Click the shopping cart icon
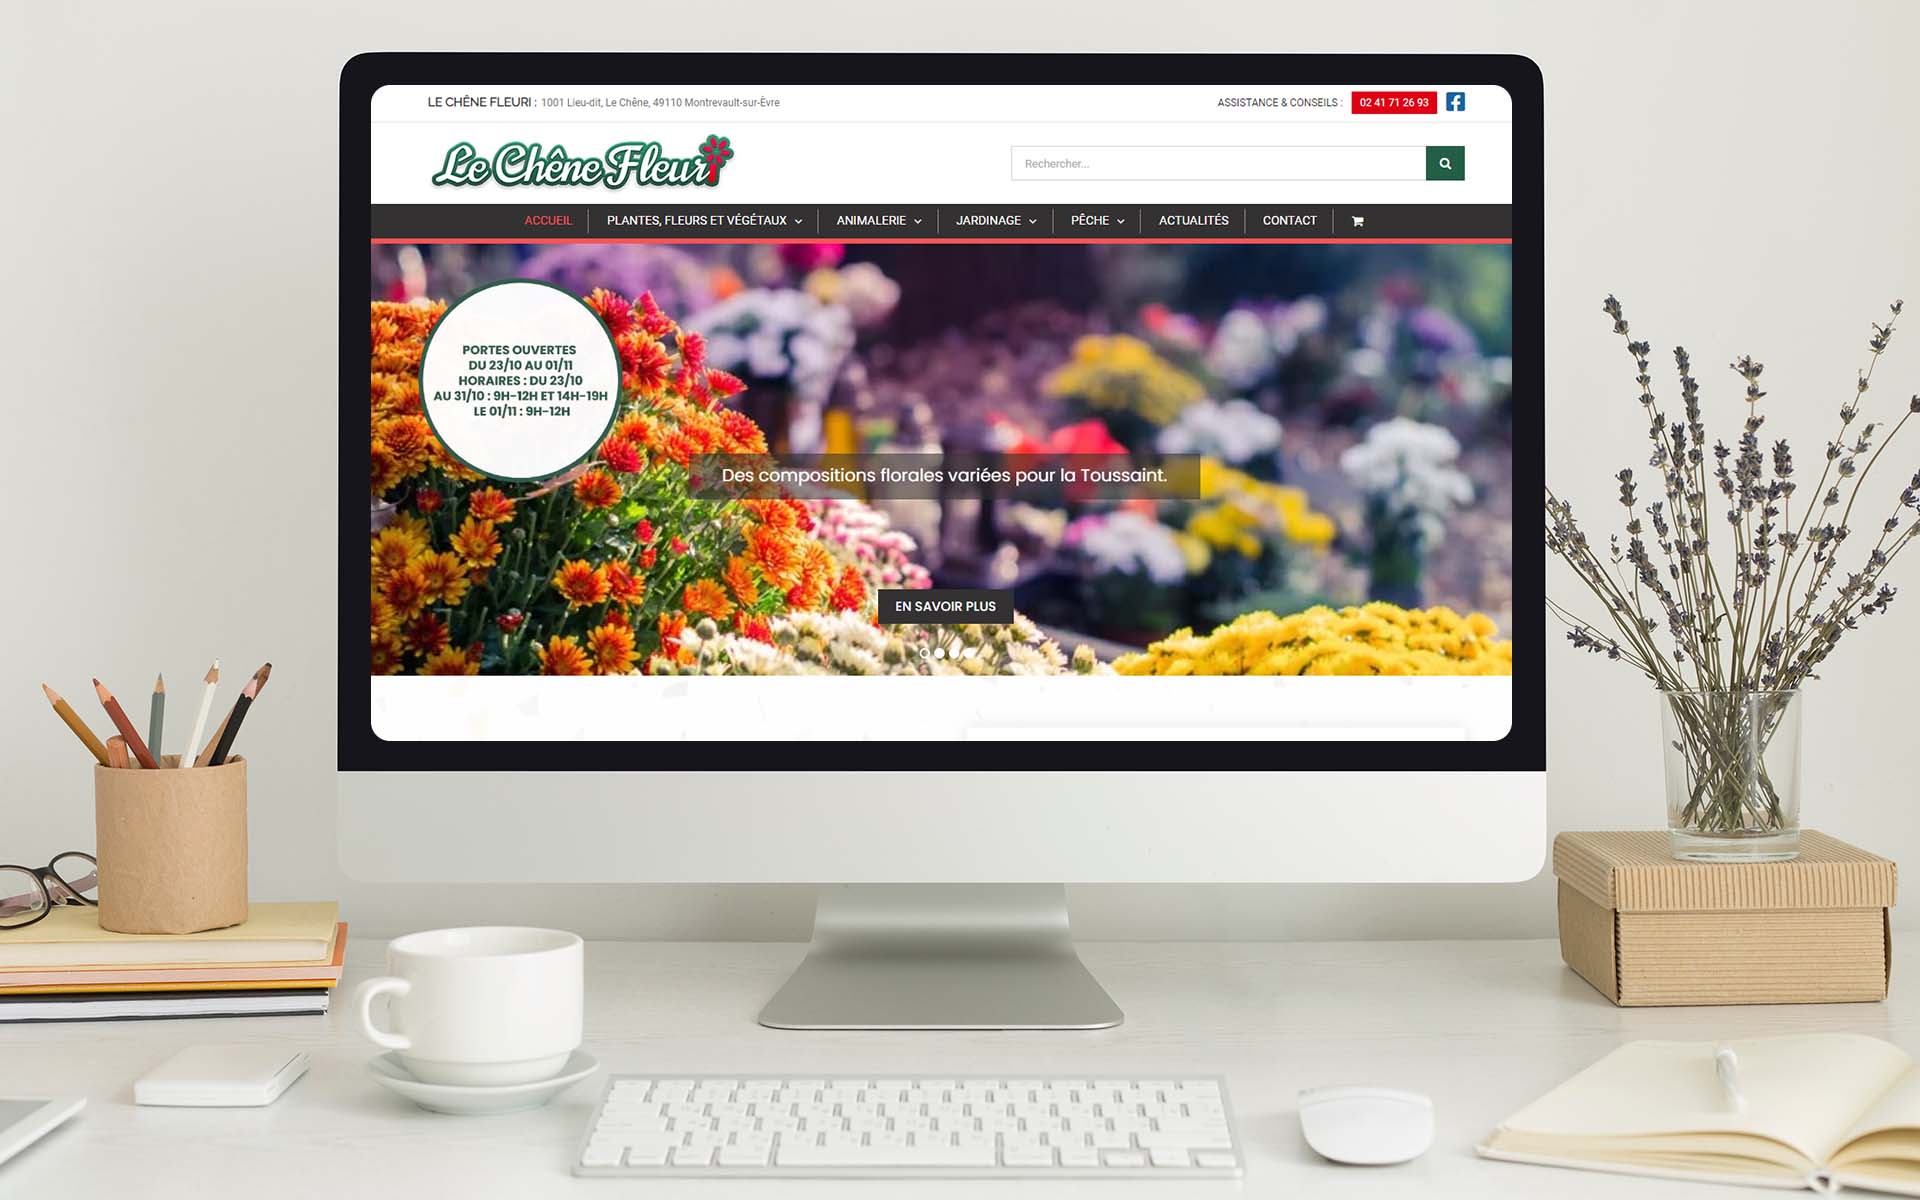The width and height of the screenshot is (1920, 1200). pyautogui.click(x=1357, y=221)
